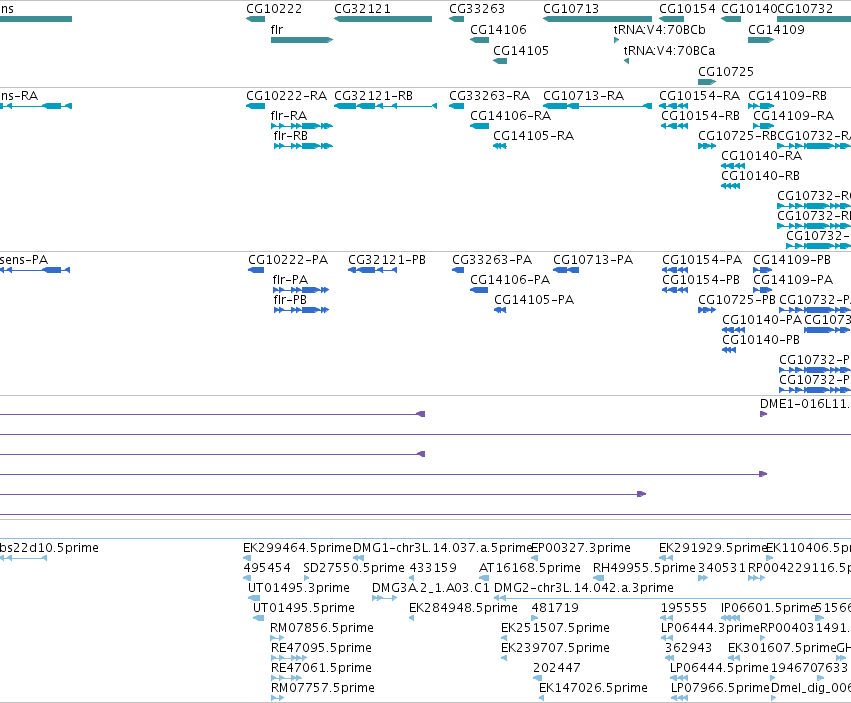The height and width of the screenshot is (703, 851).
Task: Click the CG10222 gene label
Action: [274, 9]
